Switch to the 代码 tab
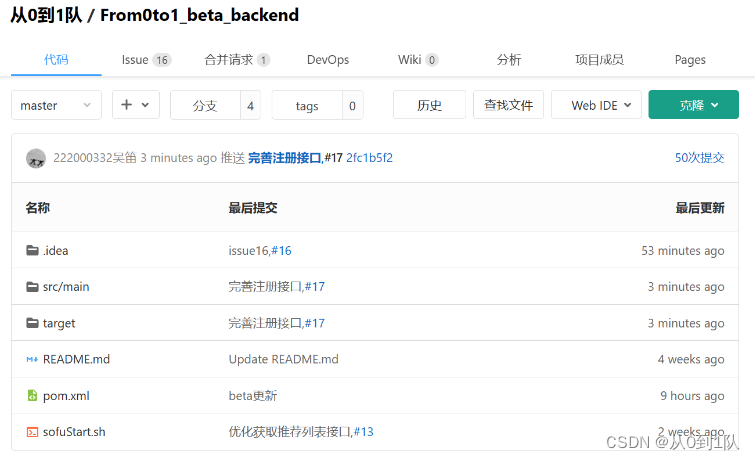This screenshot has height=460, width=755. 56,60
